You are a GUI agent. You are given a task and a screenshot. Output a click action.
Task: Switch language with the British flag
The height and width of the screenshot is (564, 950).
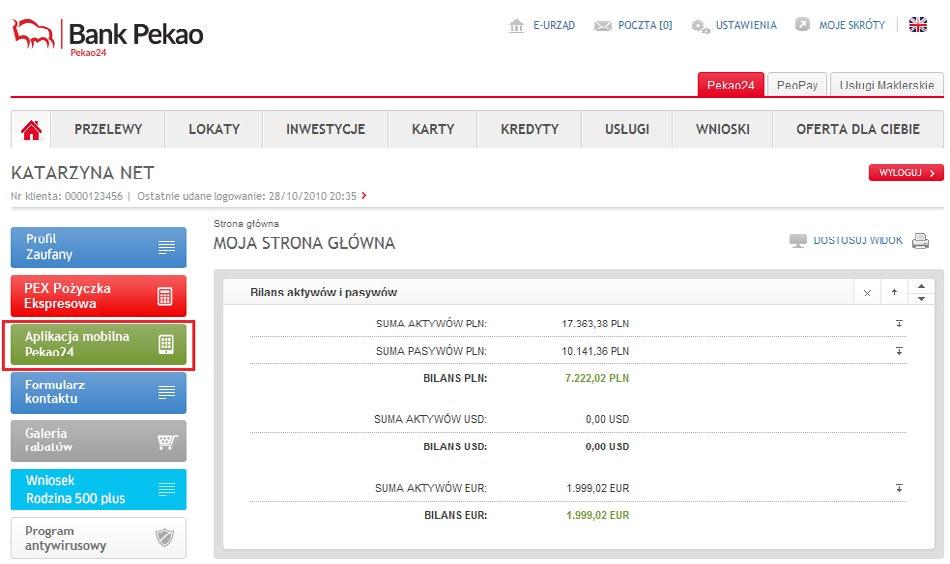pyautogui.click(x=918, y=25)
